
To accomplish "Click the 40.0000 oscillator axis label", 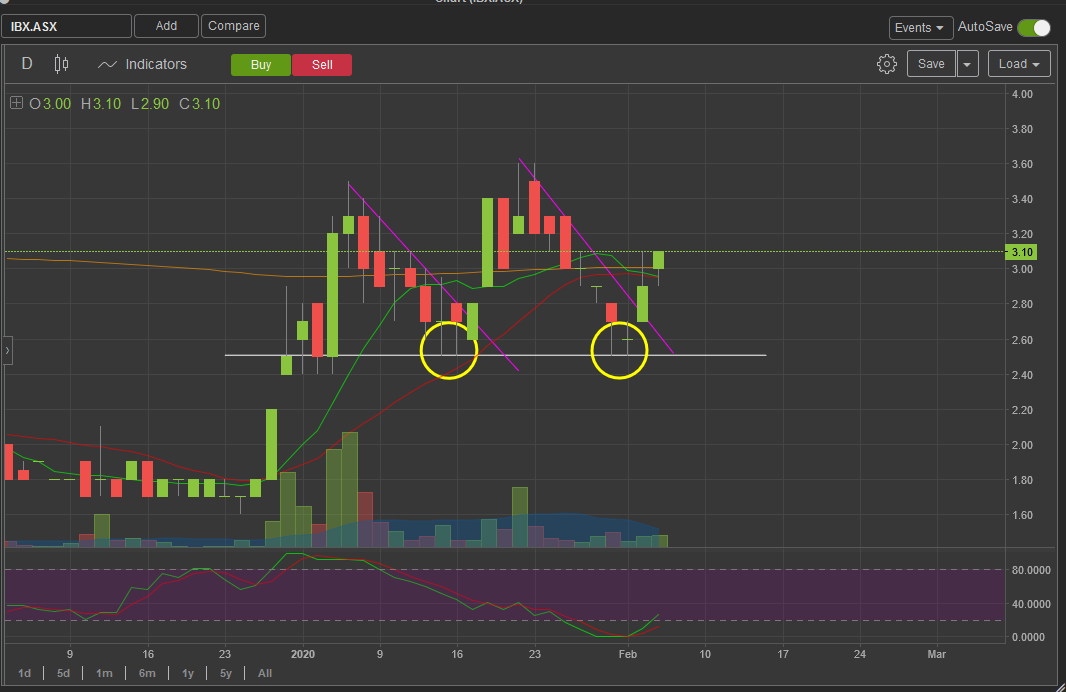I will pos(1031,604).
